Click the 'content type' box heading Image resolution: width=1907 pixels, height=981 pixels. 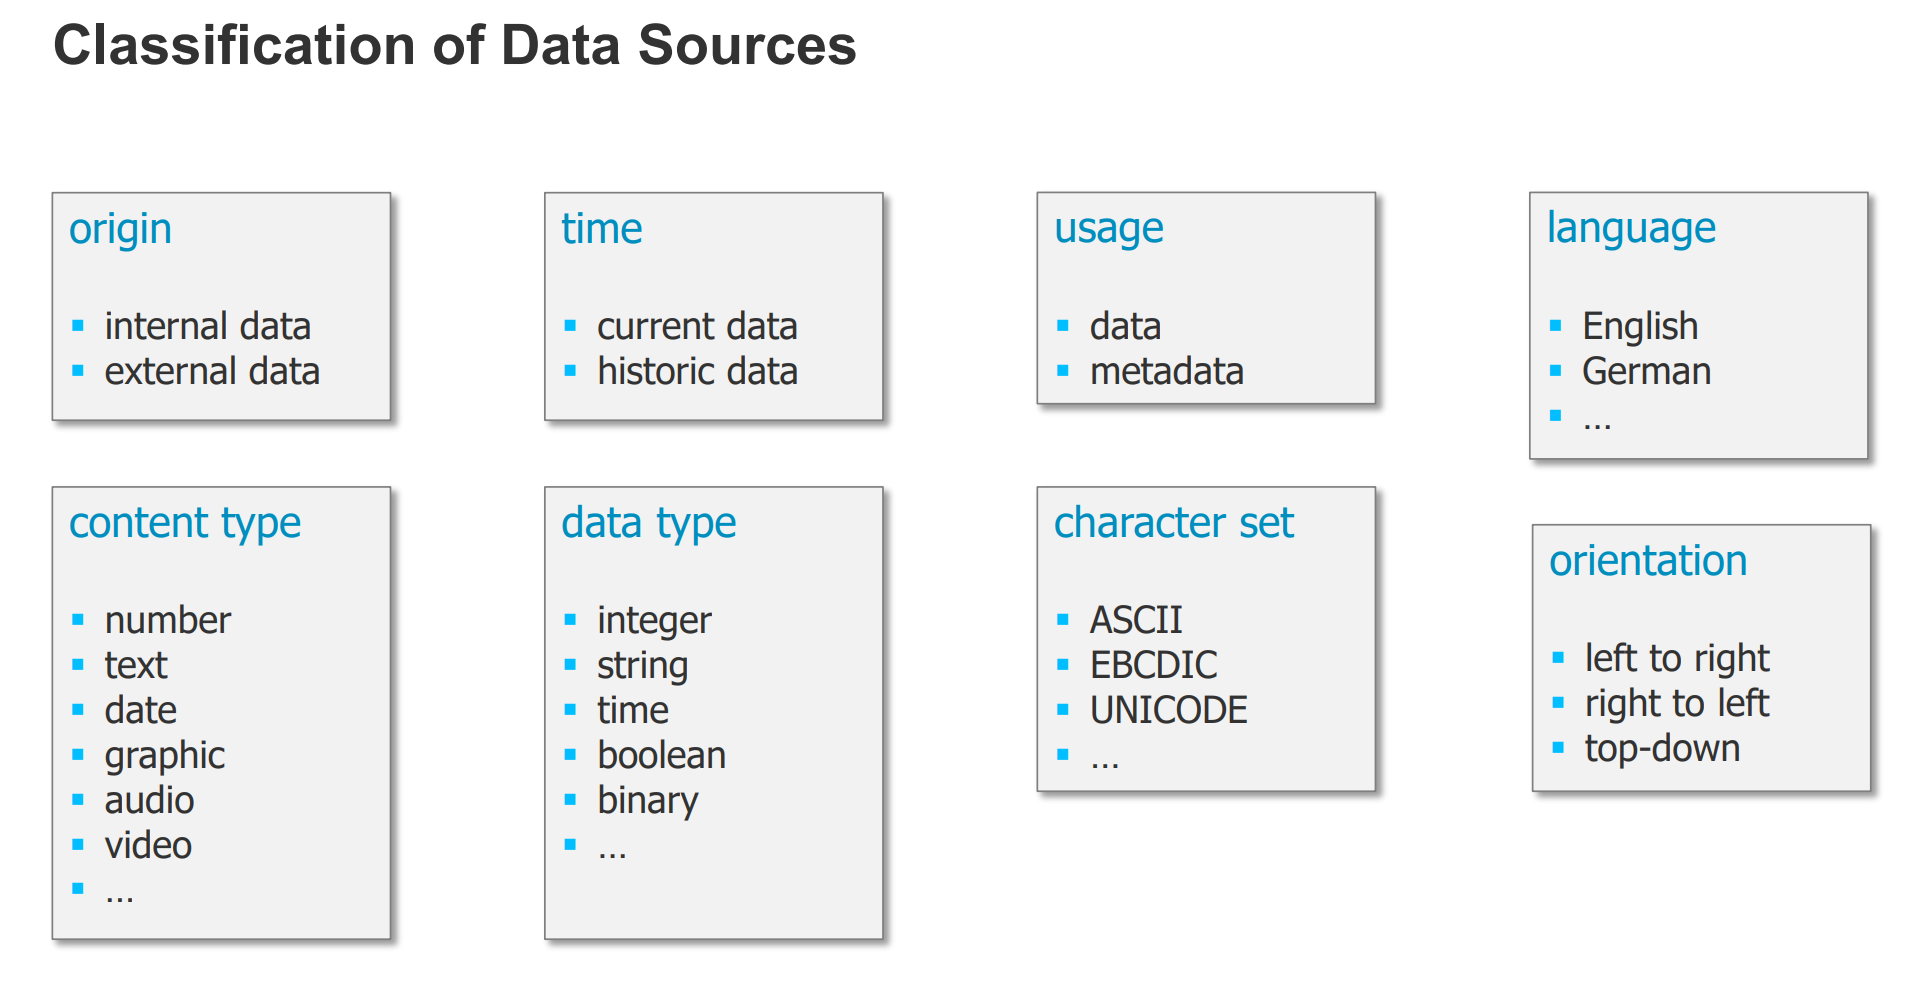coord(185,523)
